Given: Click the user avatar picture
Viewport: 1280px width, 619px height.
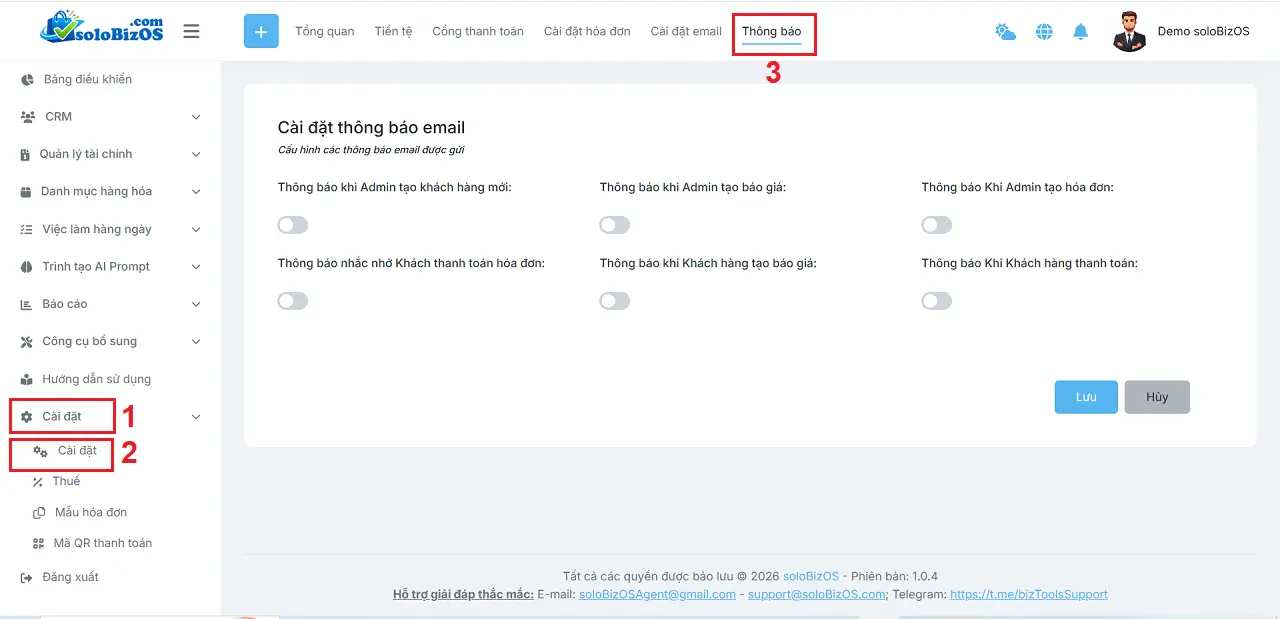Looking at the screenshot, I should click(1129, 31).
